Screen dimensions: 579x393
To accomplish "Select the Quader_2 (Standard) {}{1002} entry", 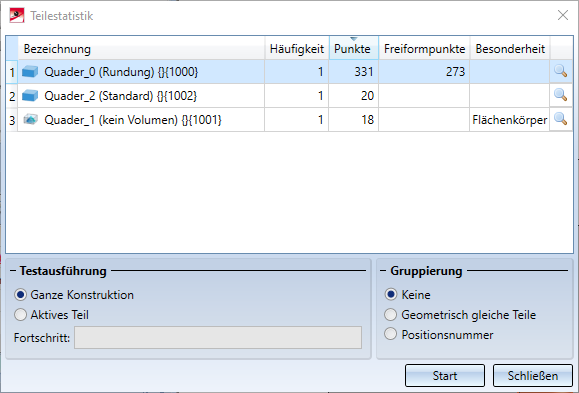I will coord(121,96).
